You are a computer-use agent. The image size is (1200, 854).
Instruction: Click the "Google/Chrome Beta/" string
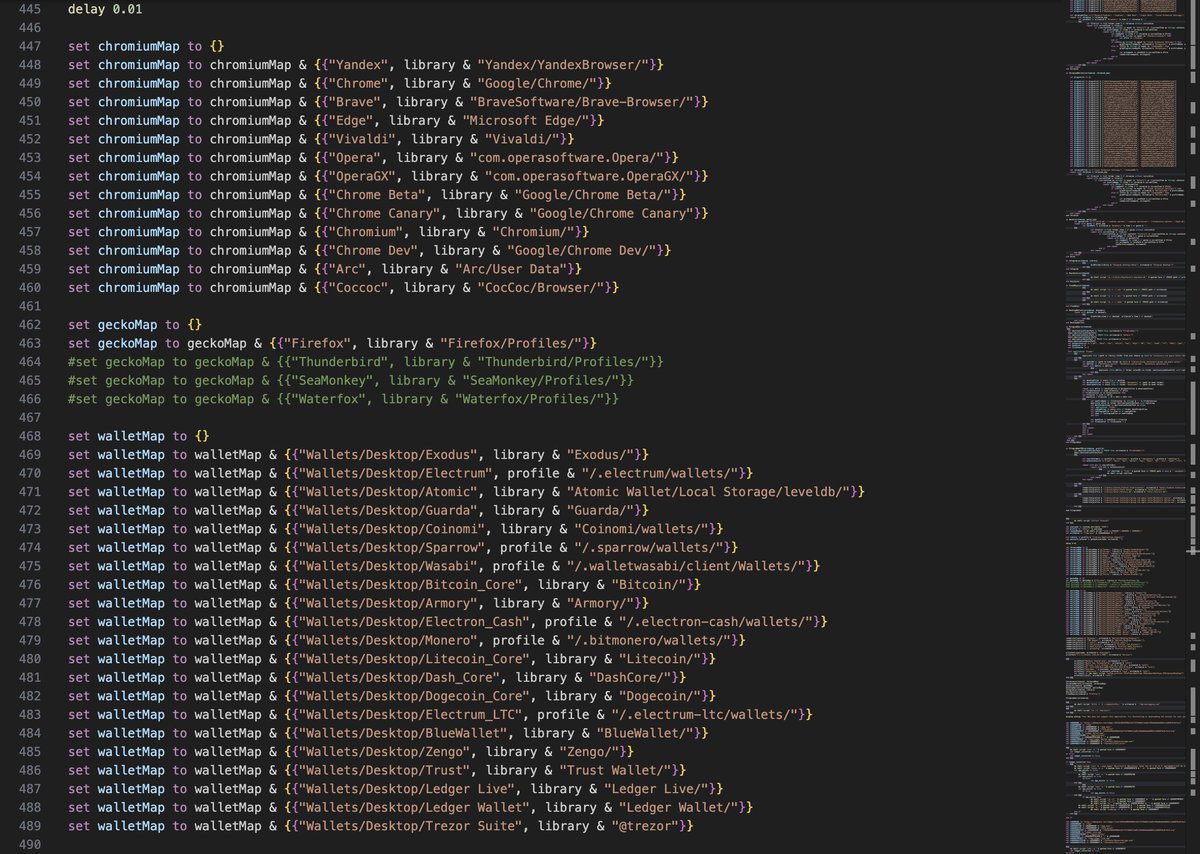pos(597,195)
